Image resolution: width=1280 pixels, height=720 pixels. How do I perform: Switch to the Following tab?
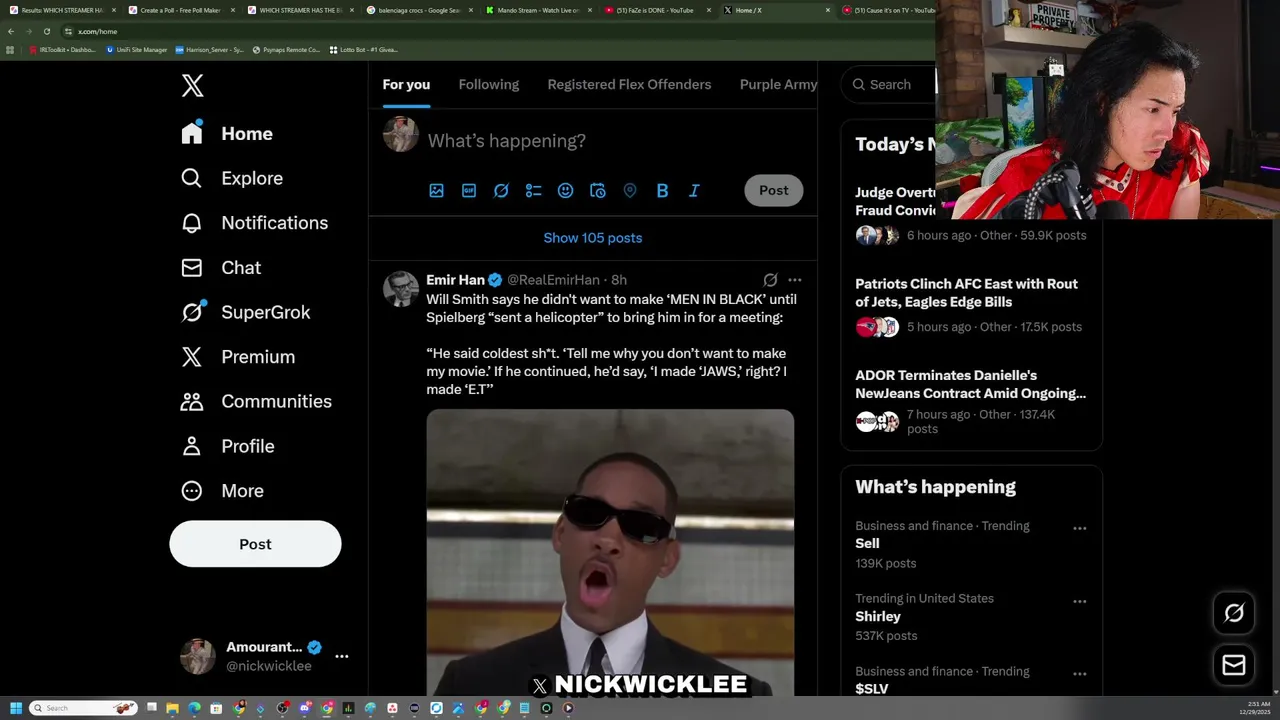(489, 85)
